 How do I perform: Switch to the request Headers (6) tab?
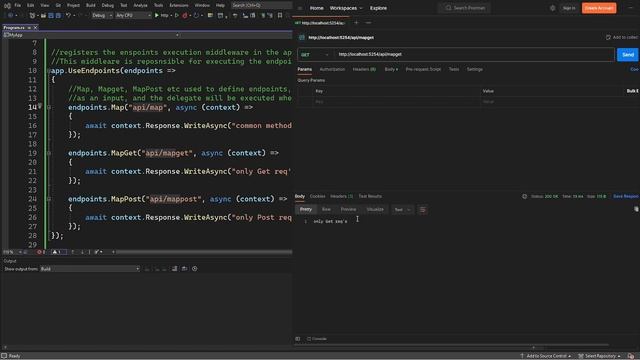pos(364,69)
